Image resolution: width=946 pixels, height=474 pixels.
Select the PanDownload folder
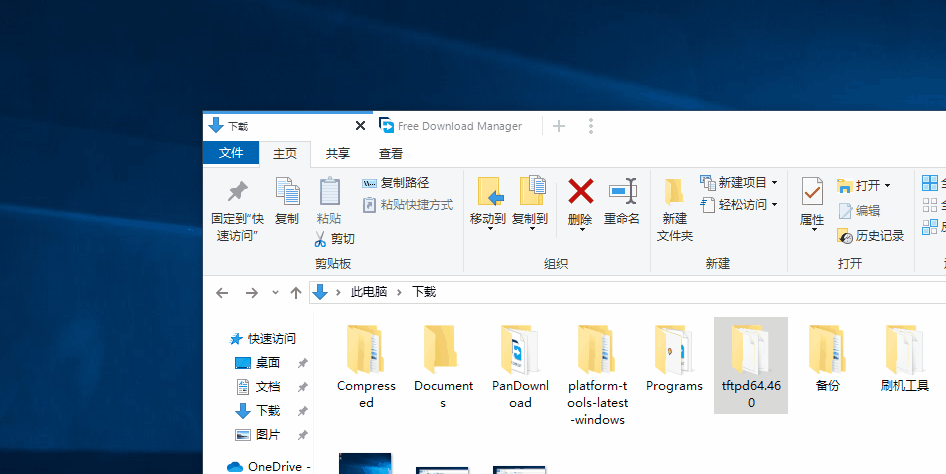(x=520, y=366)
